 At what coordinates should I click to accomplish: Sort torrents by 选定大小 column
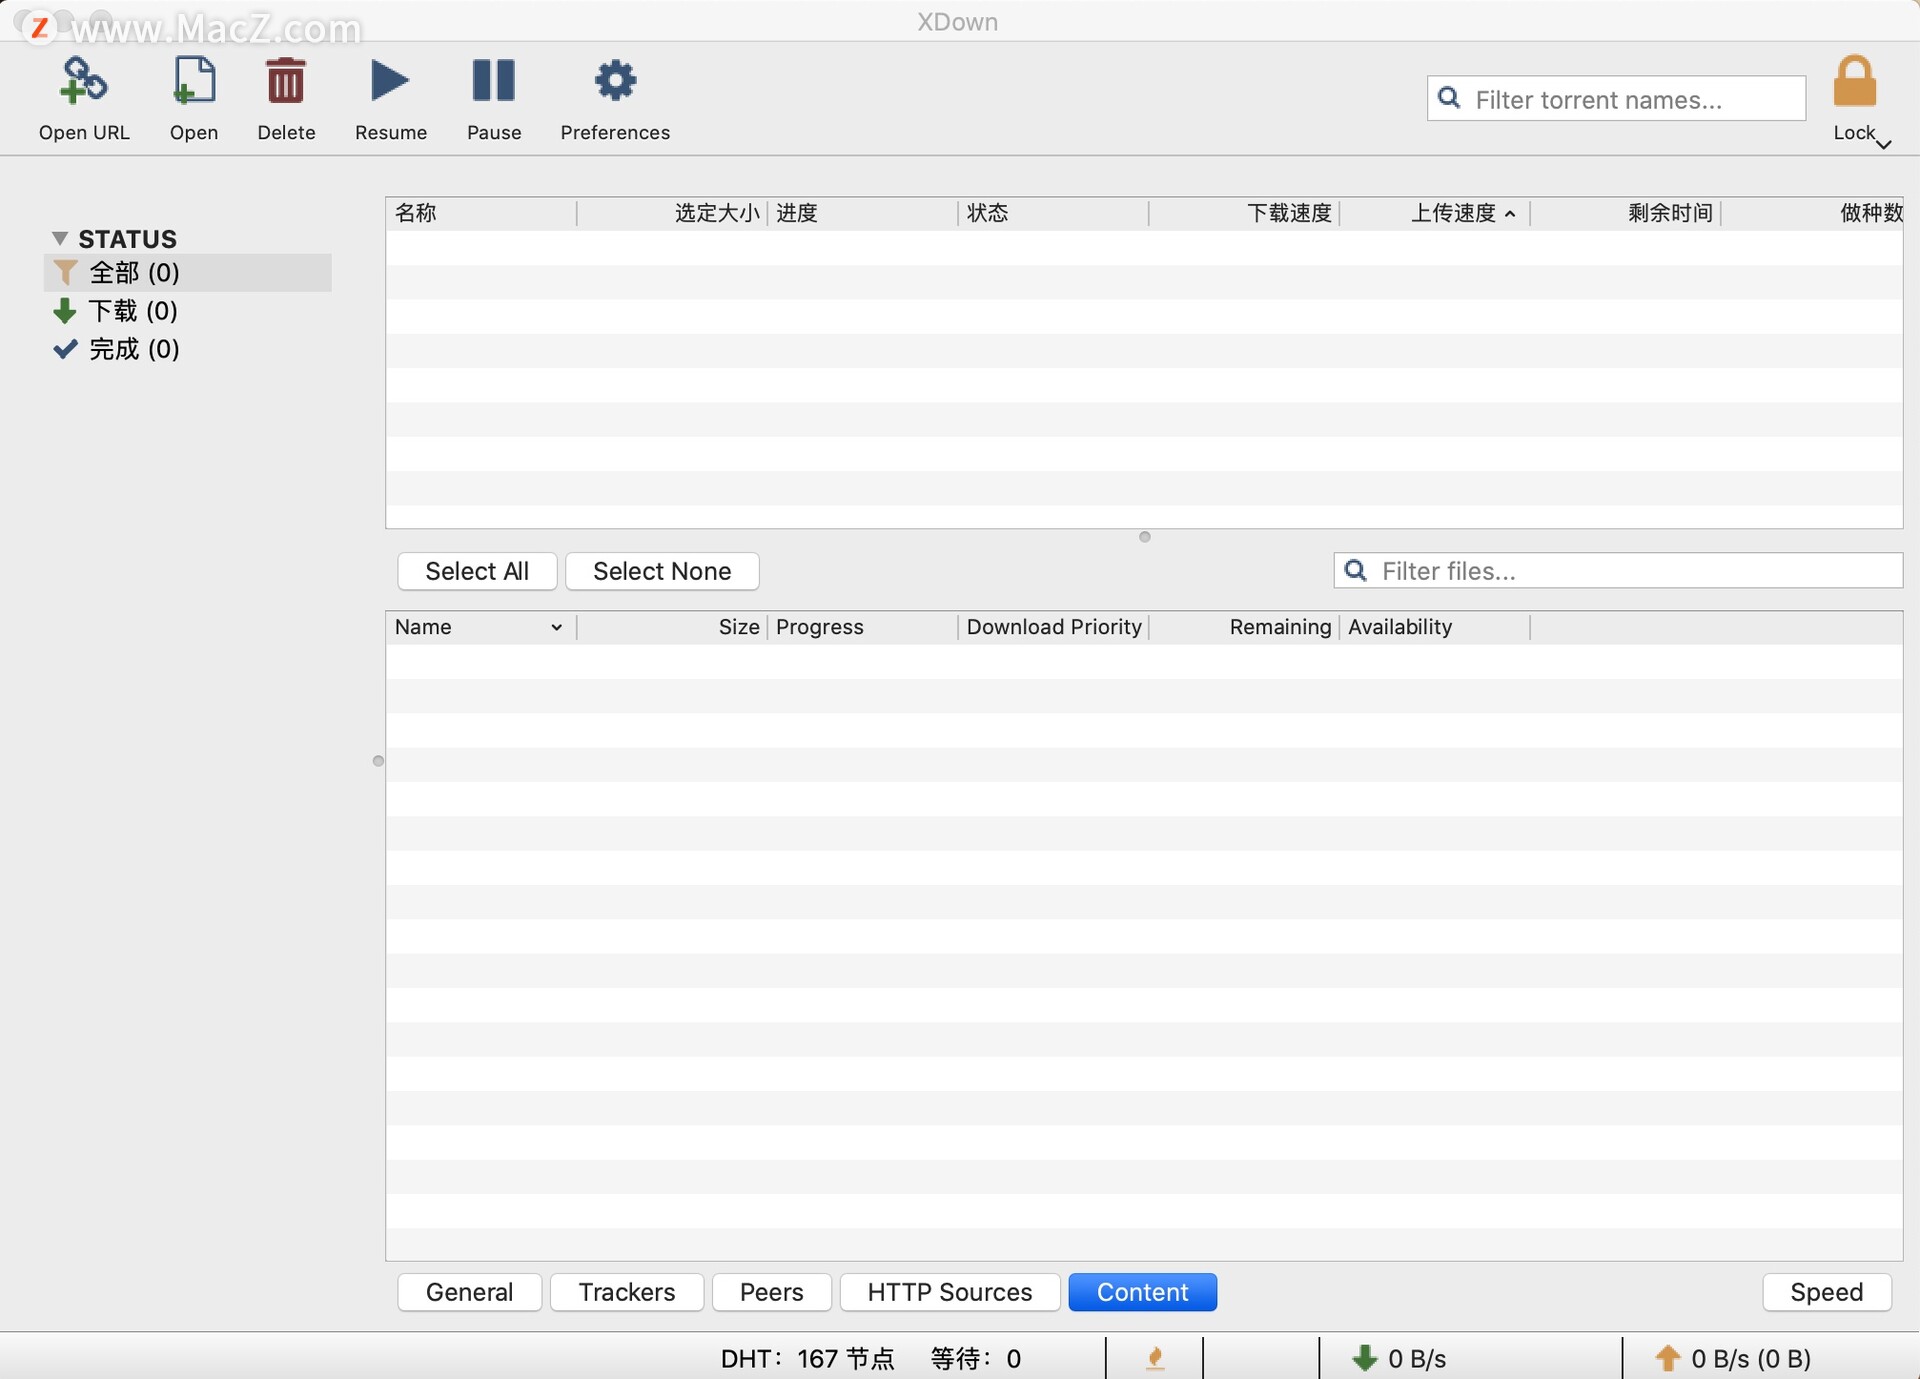672,213
